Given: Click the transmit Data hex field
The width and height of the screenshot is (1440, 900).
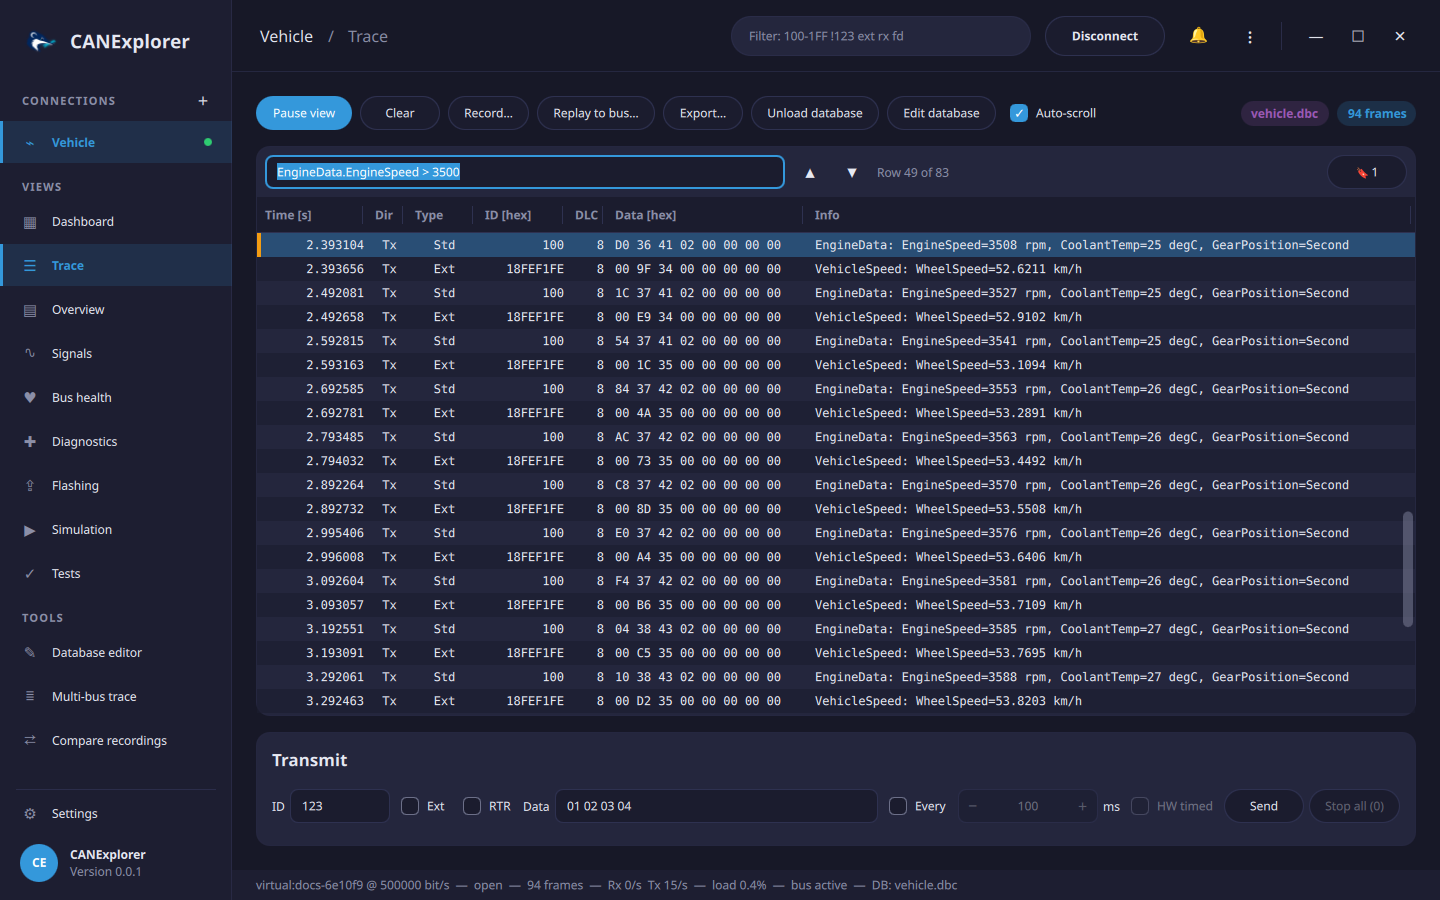Looking at the screenshot, I should click(716, 806).
